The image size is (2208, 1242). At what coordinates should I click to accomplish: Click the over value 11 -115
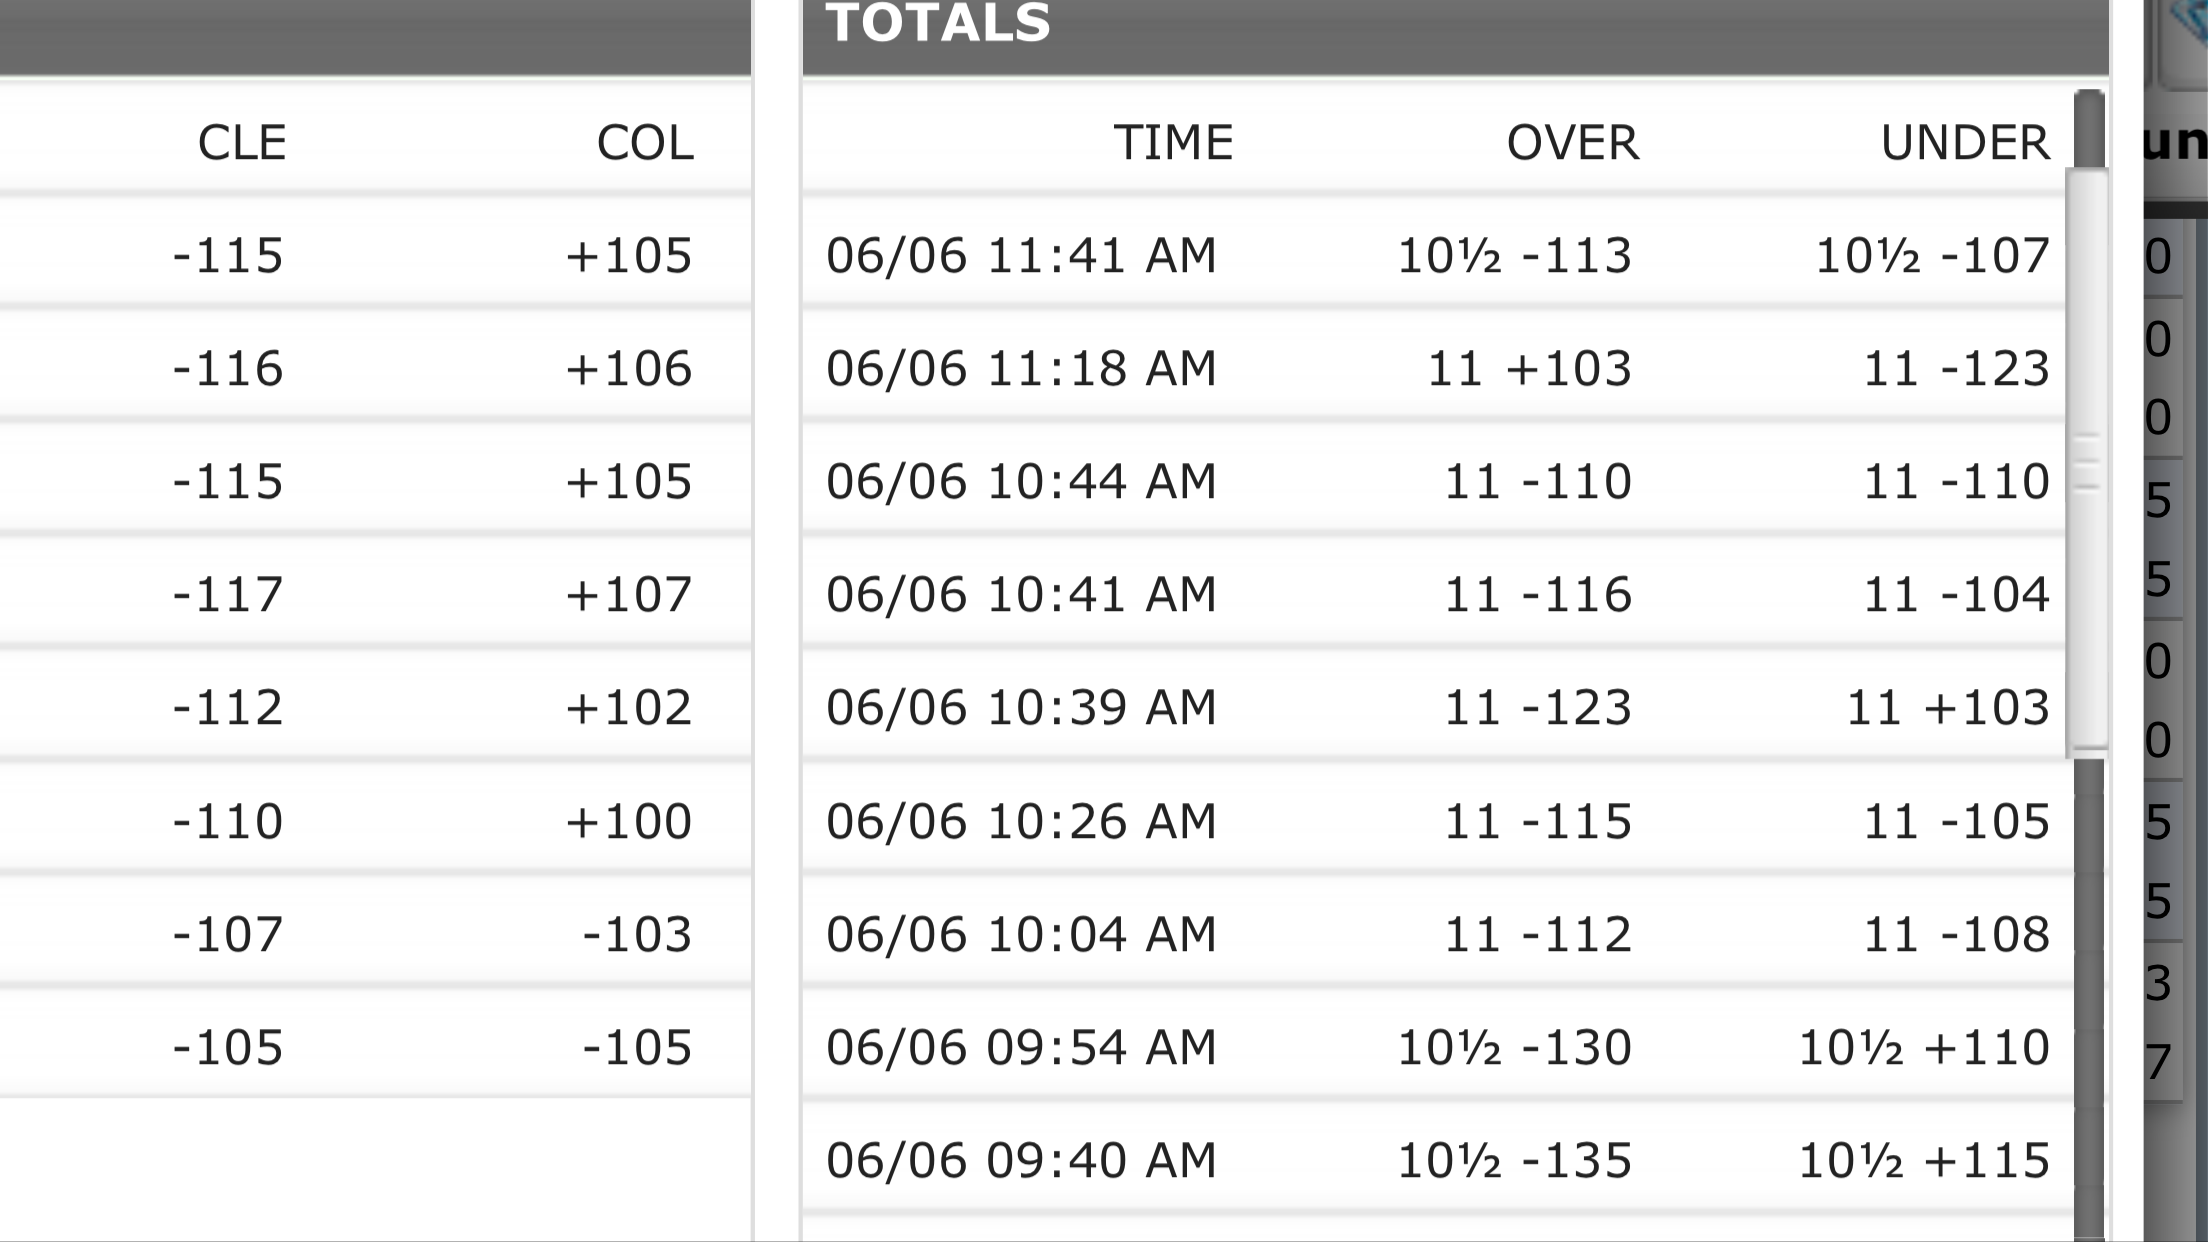[x=1538, y=822]
